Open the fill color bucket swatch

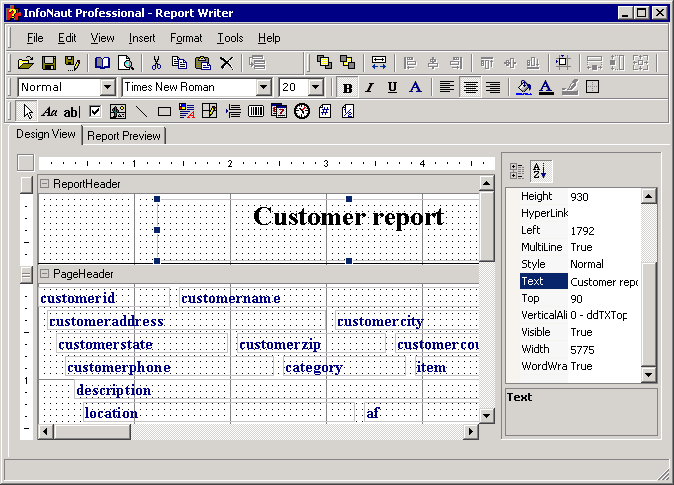[x=524, y=87]
